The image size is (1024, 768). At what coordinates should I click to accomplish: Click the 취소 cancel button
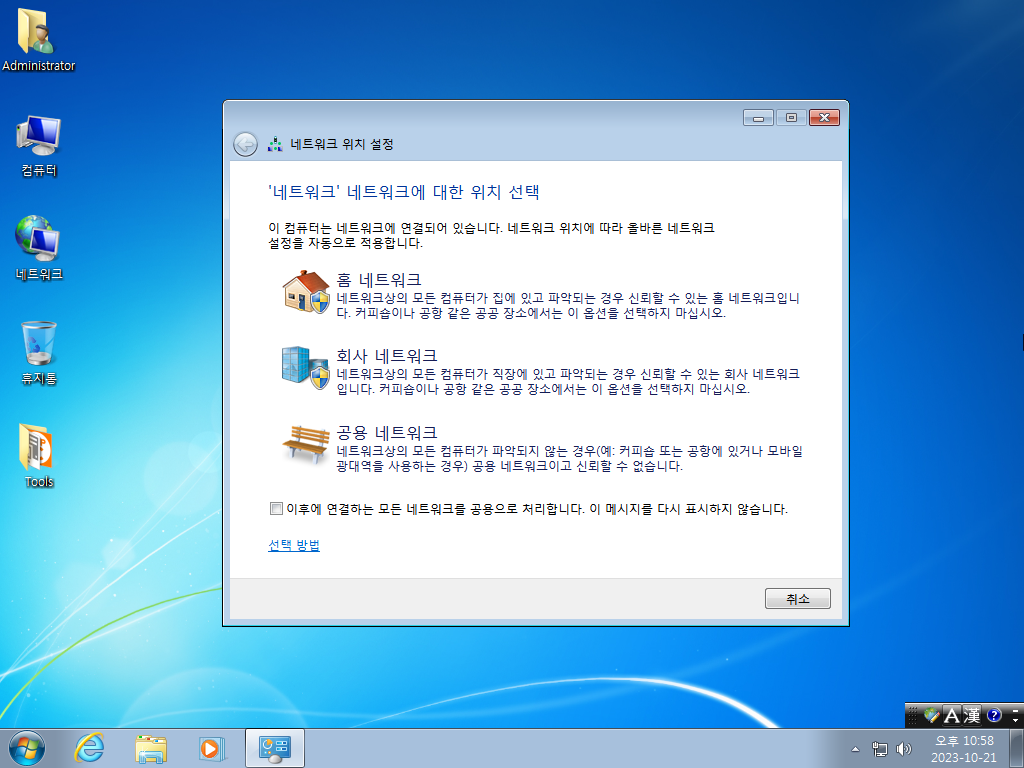point(797,598)
